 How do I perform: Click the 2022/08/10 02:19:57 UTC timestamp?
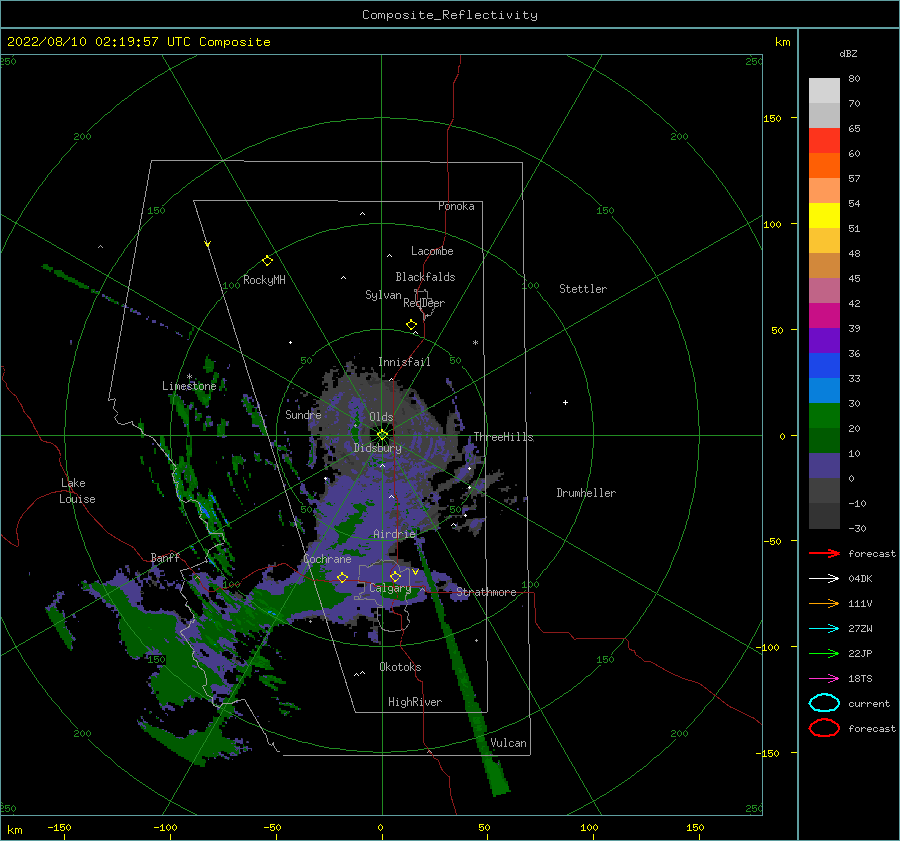point(99,42)
